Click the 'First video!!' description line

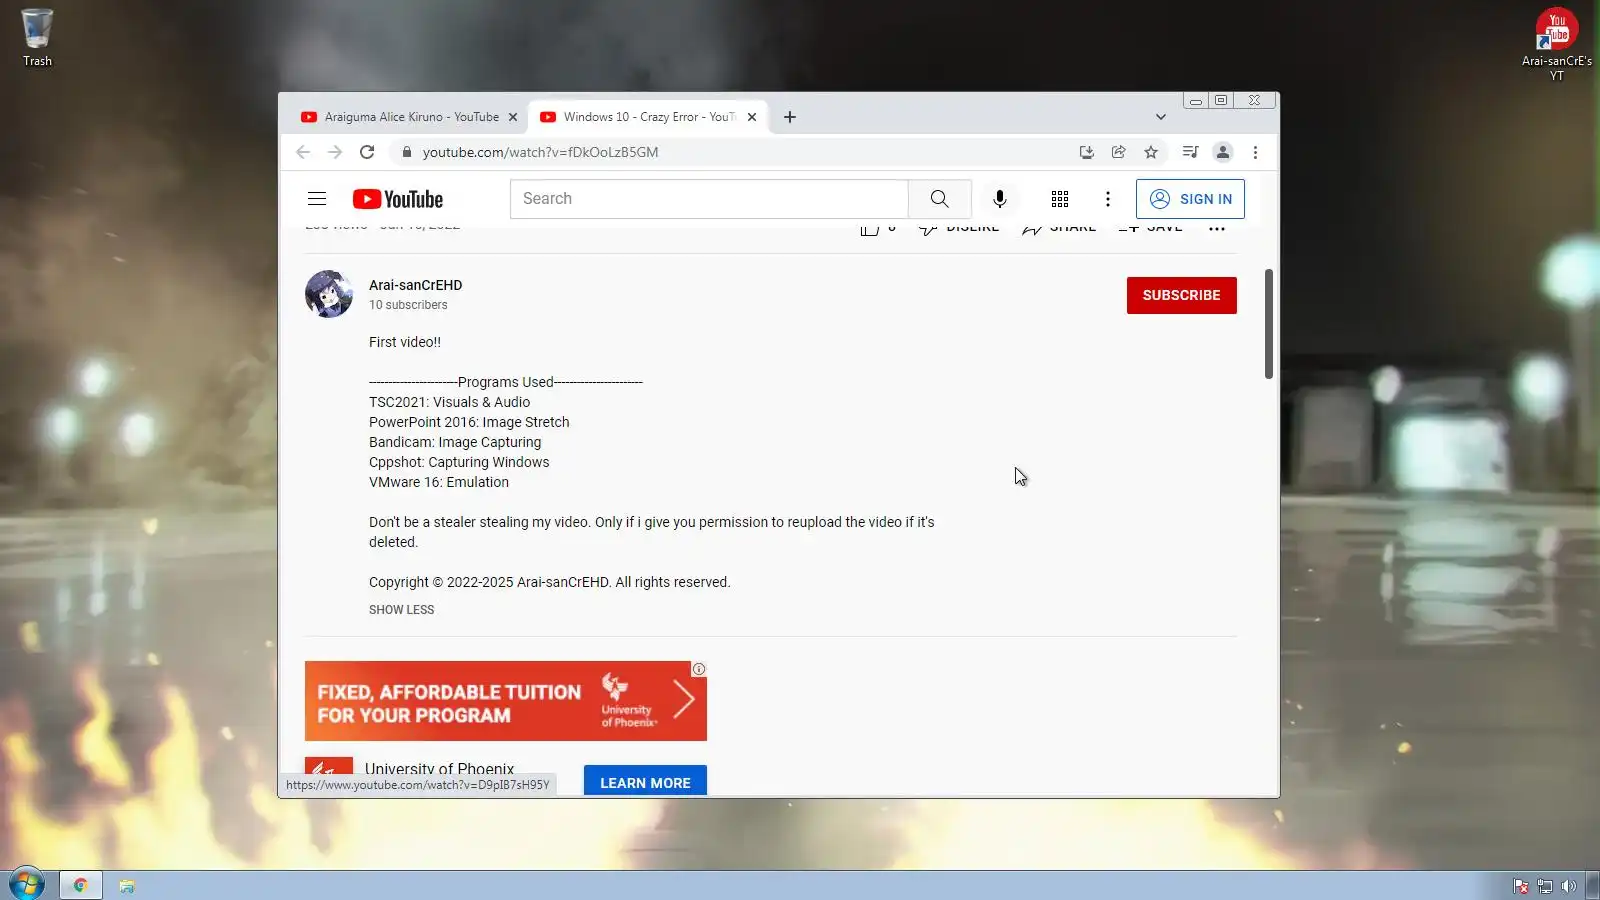click(405, 342)
